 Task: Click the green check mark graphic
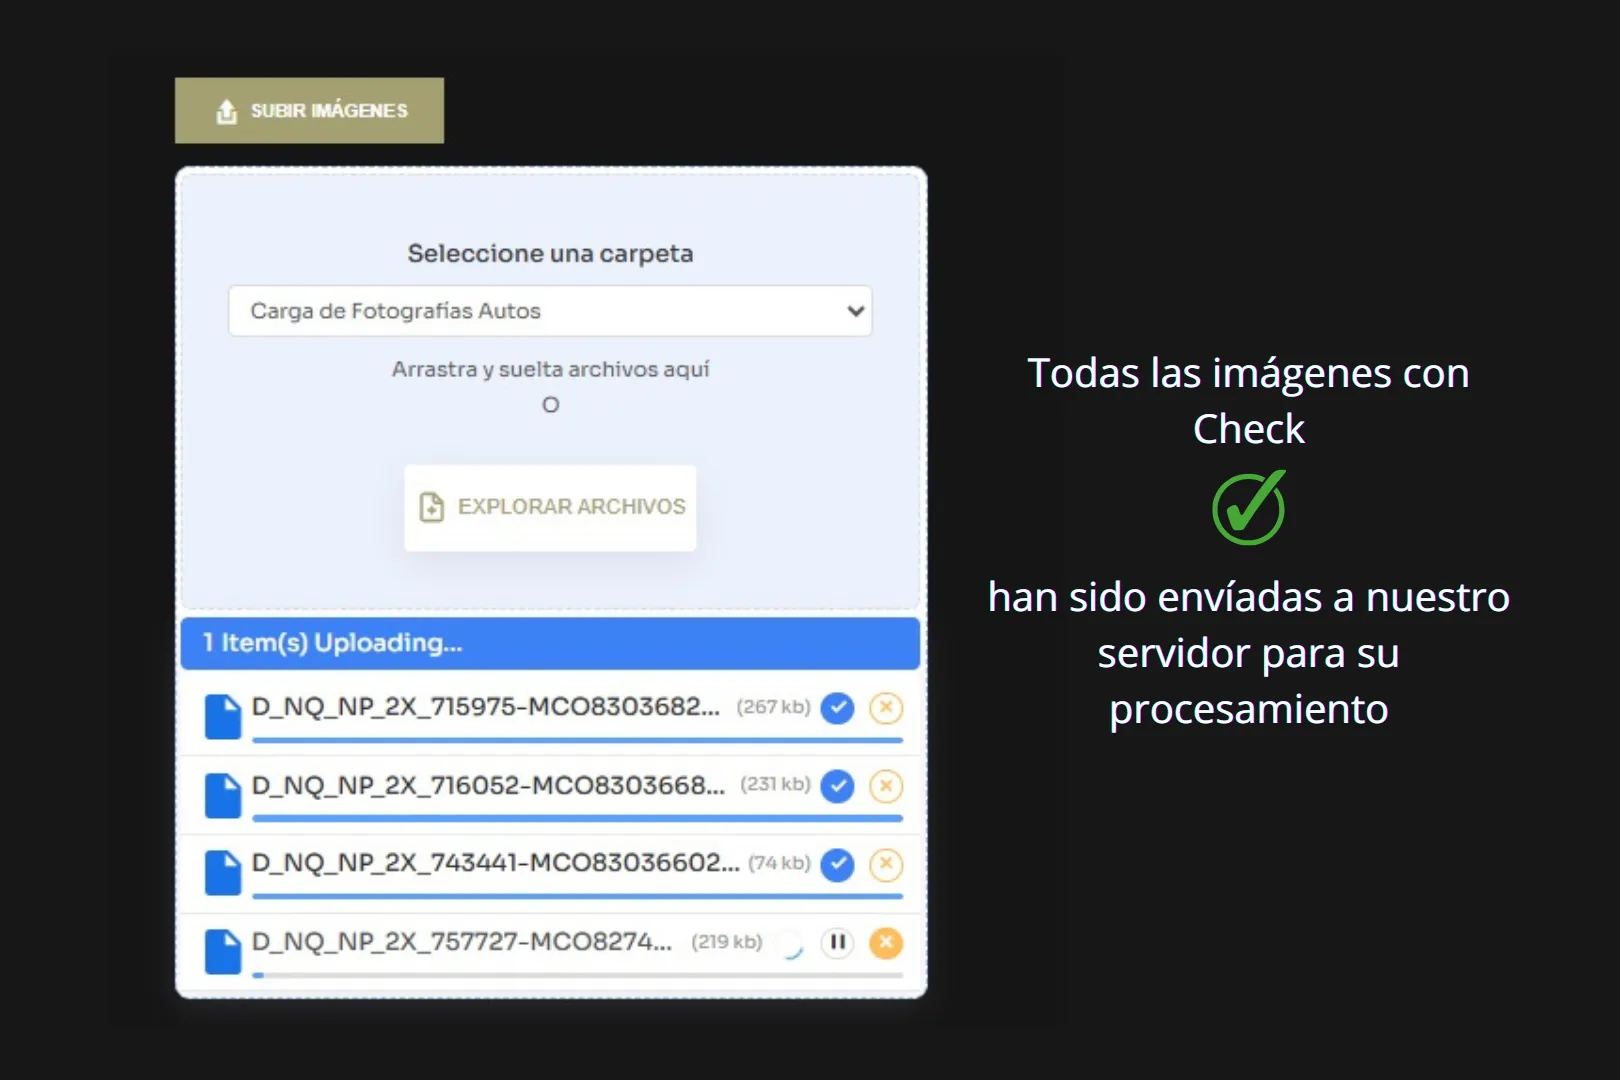(1249, 507)
